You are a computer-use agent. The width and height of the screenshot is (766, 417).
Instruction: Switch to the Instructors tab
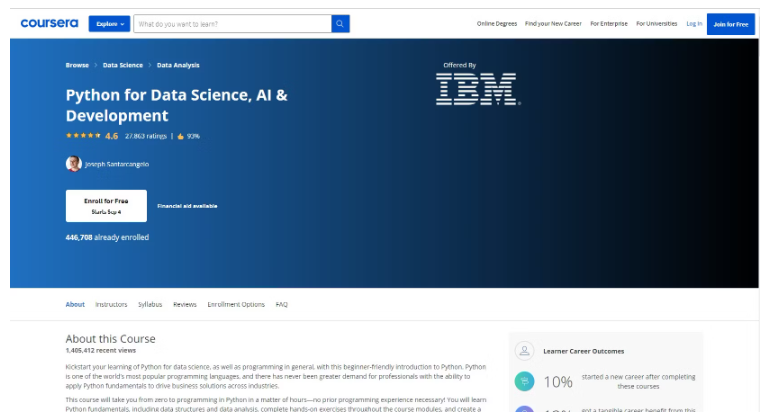tap(111, 304)
